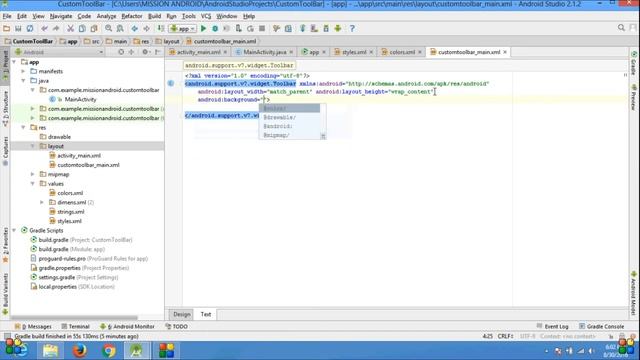Open the Refactor menu
Image resolution: width=640 pixels, height=360 pixels.
pos(132,16)
